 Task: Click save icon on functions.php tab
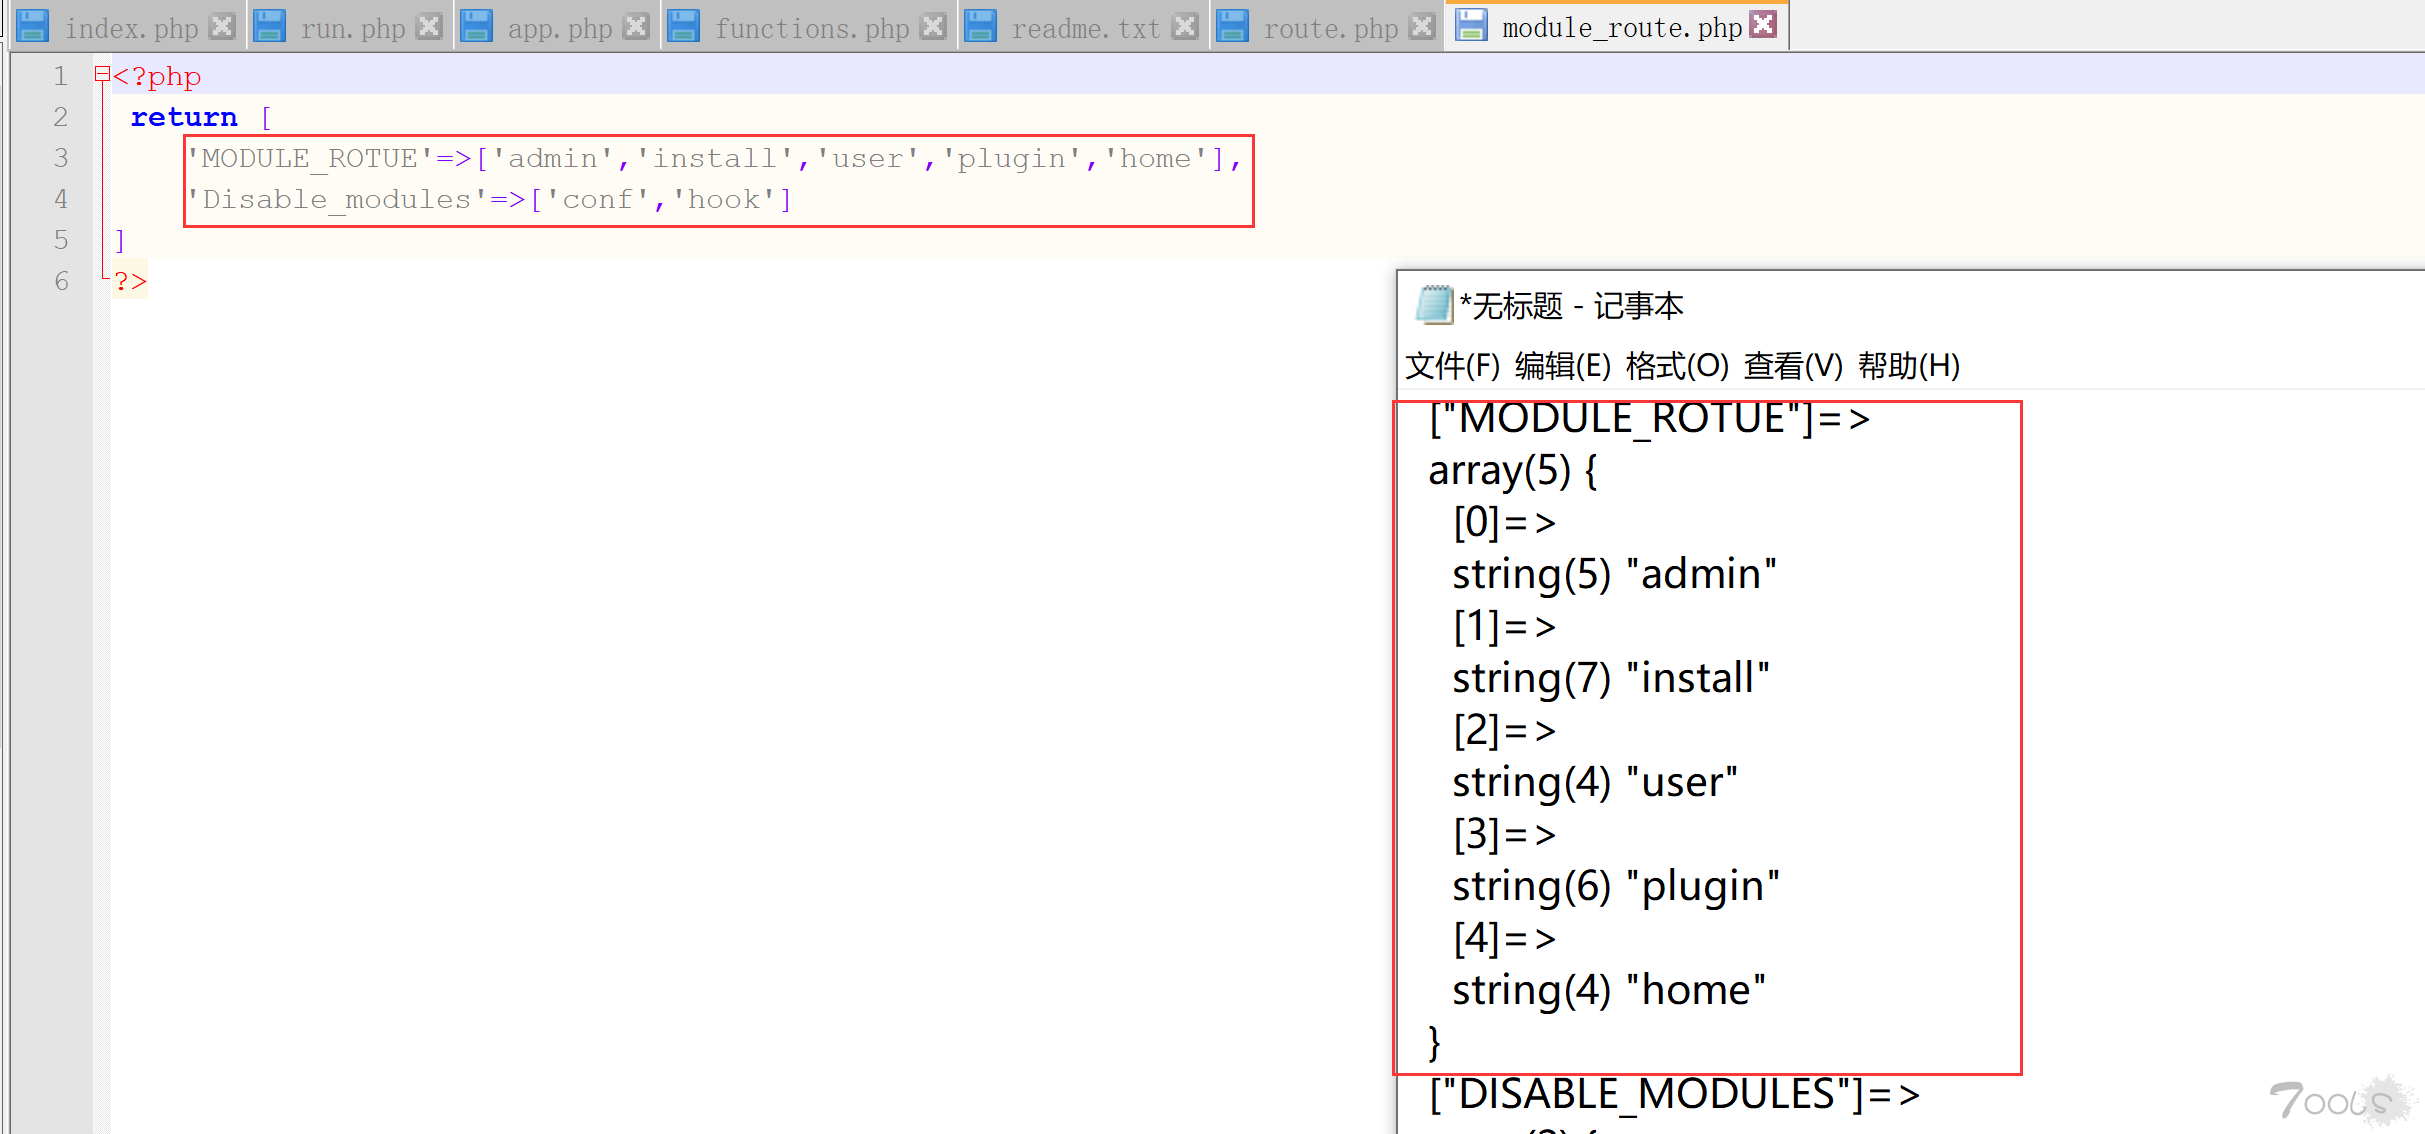683,26
